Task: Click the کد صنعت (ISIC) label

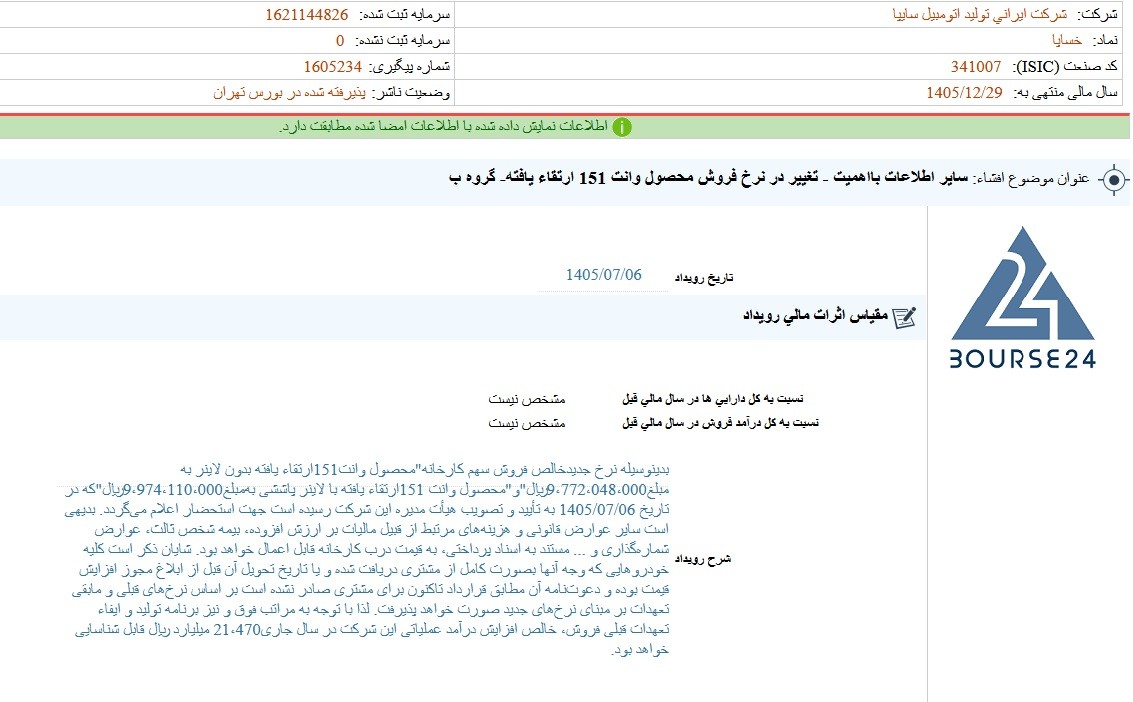Action: (1066, 66)
